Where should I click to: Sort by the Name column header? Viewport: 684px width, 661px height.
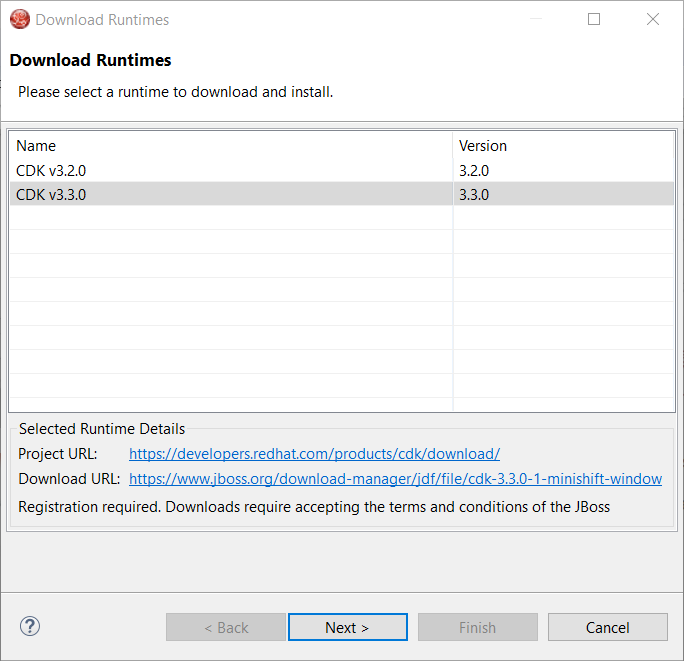[230, 146]
